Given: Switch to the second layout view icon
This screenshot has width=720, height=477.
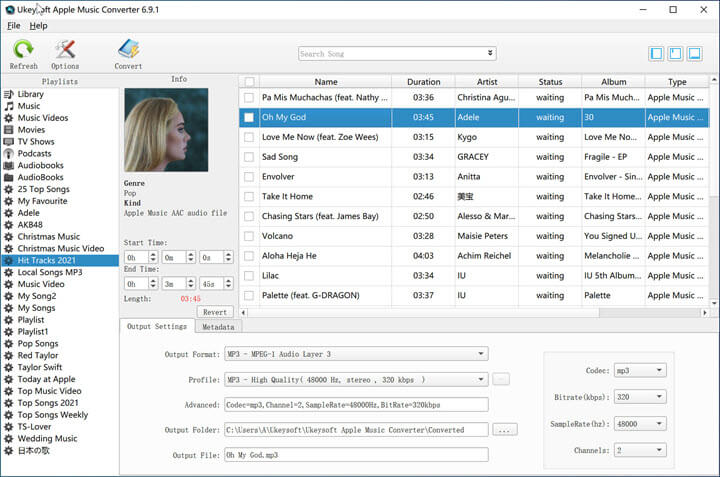Looking at the screenshot, I should coord(677,53).
